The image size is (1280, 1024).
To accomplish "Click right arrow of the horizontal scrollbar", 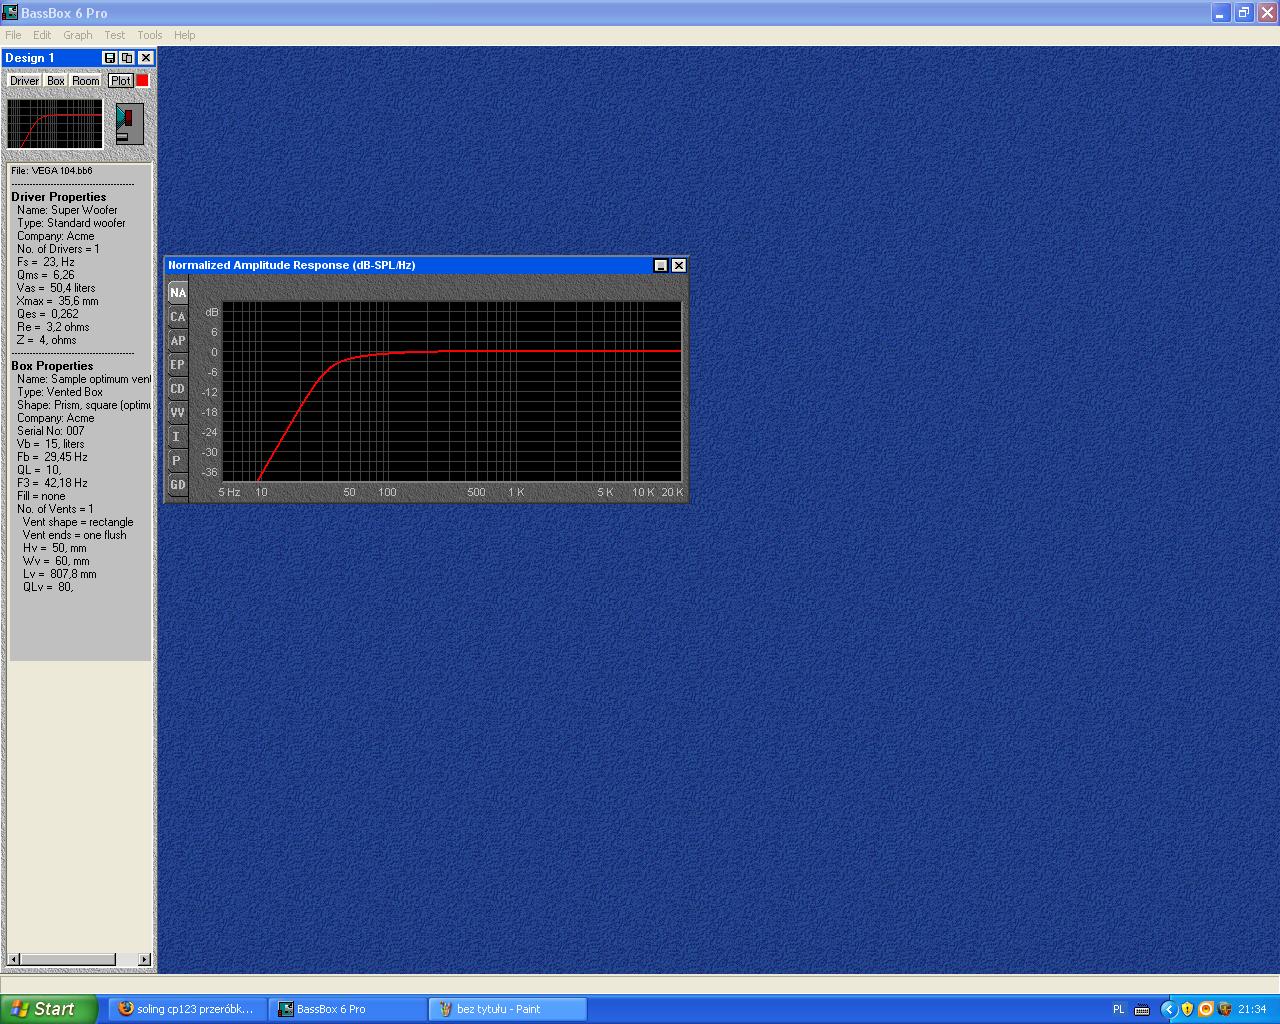I will (x=144, y=960).
